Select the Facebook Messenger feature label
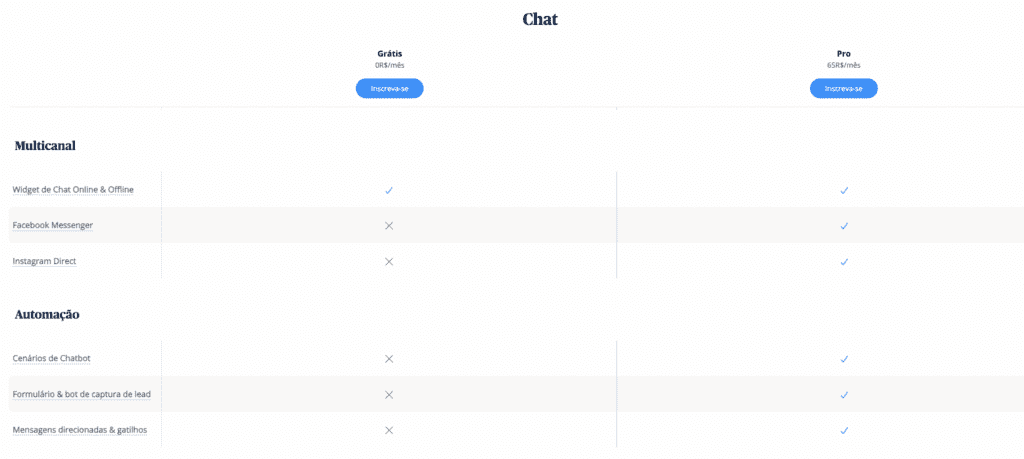 click(52, 225)
